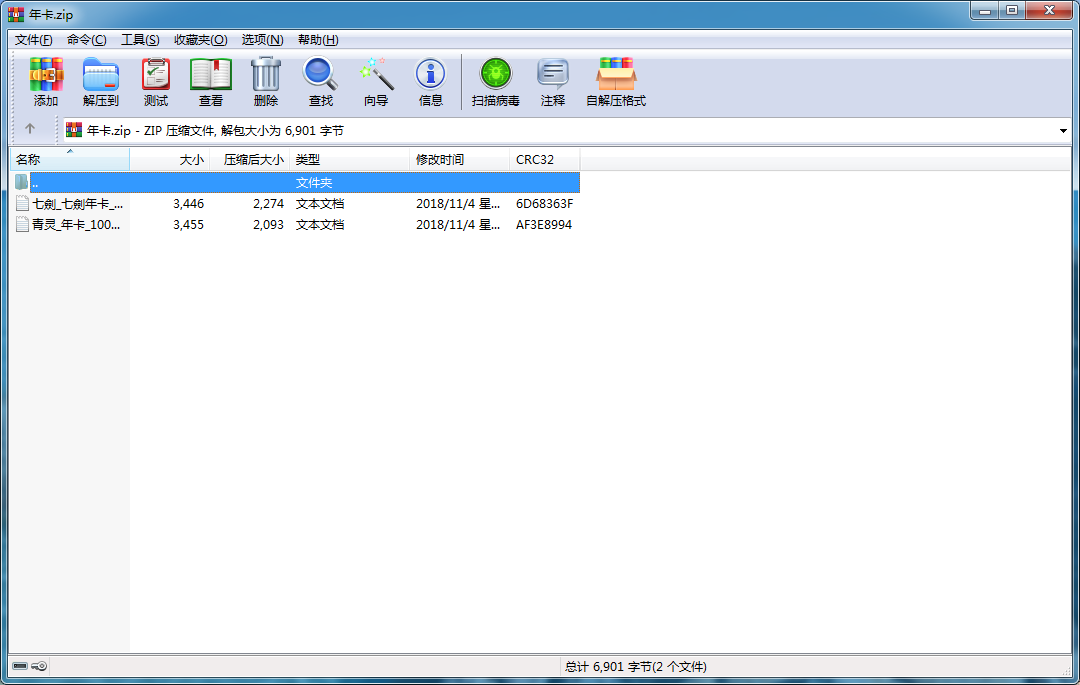Open the 选项(N) menu
Viewport: 1080px width, 685px height.
(x=262, y=40)
